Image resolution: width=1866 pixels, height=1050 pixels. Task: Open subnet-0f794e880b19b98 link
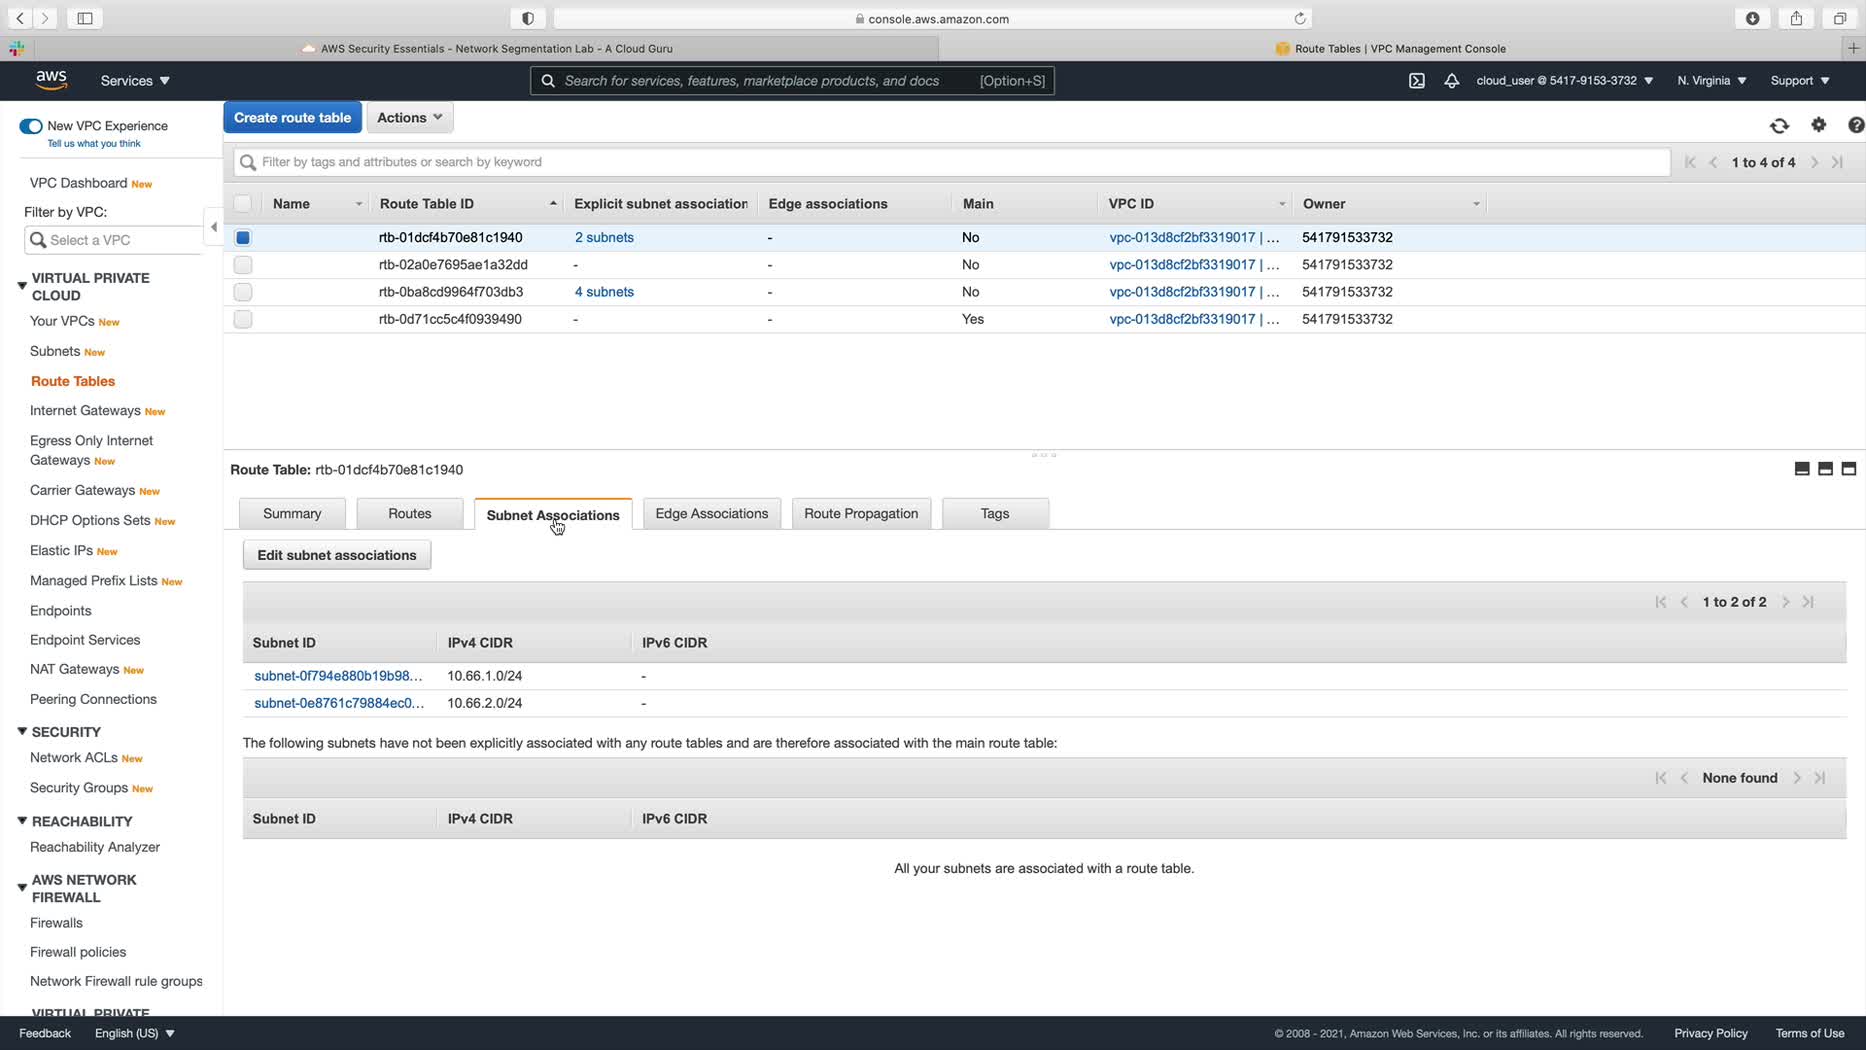click(338, 676)
